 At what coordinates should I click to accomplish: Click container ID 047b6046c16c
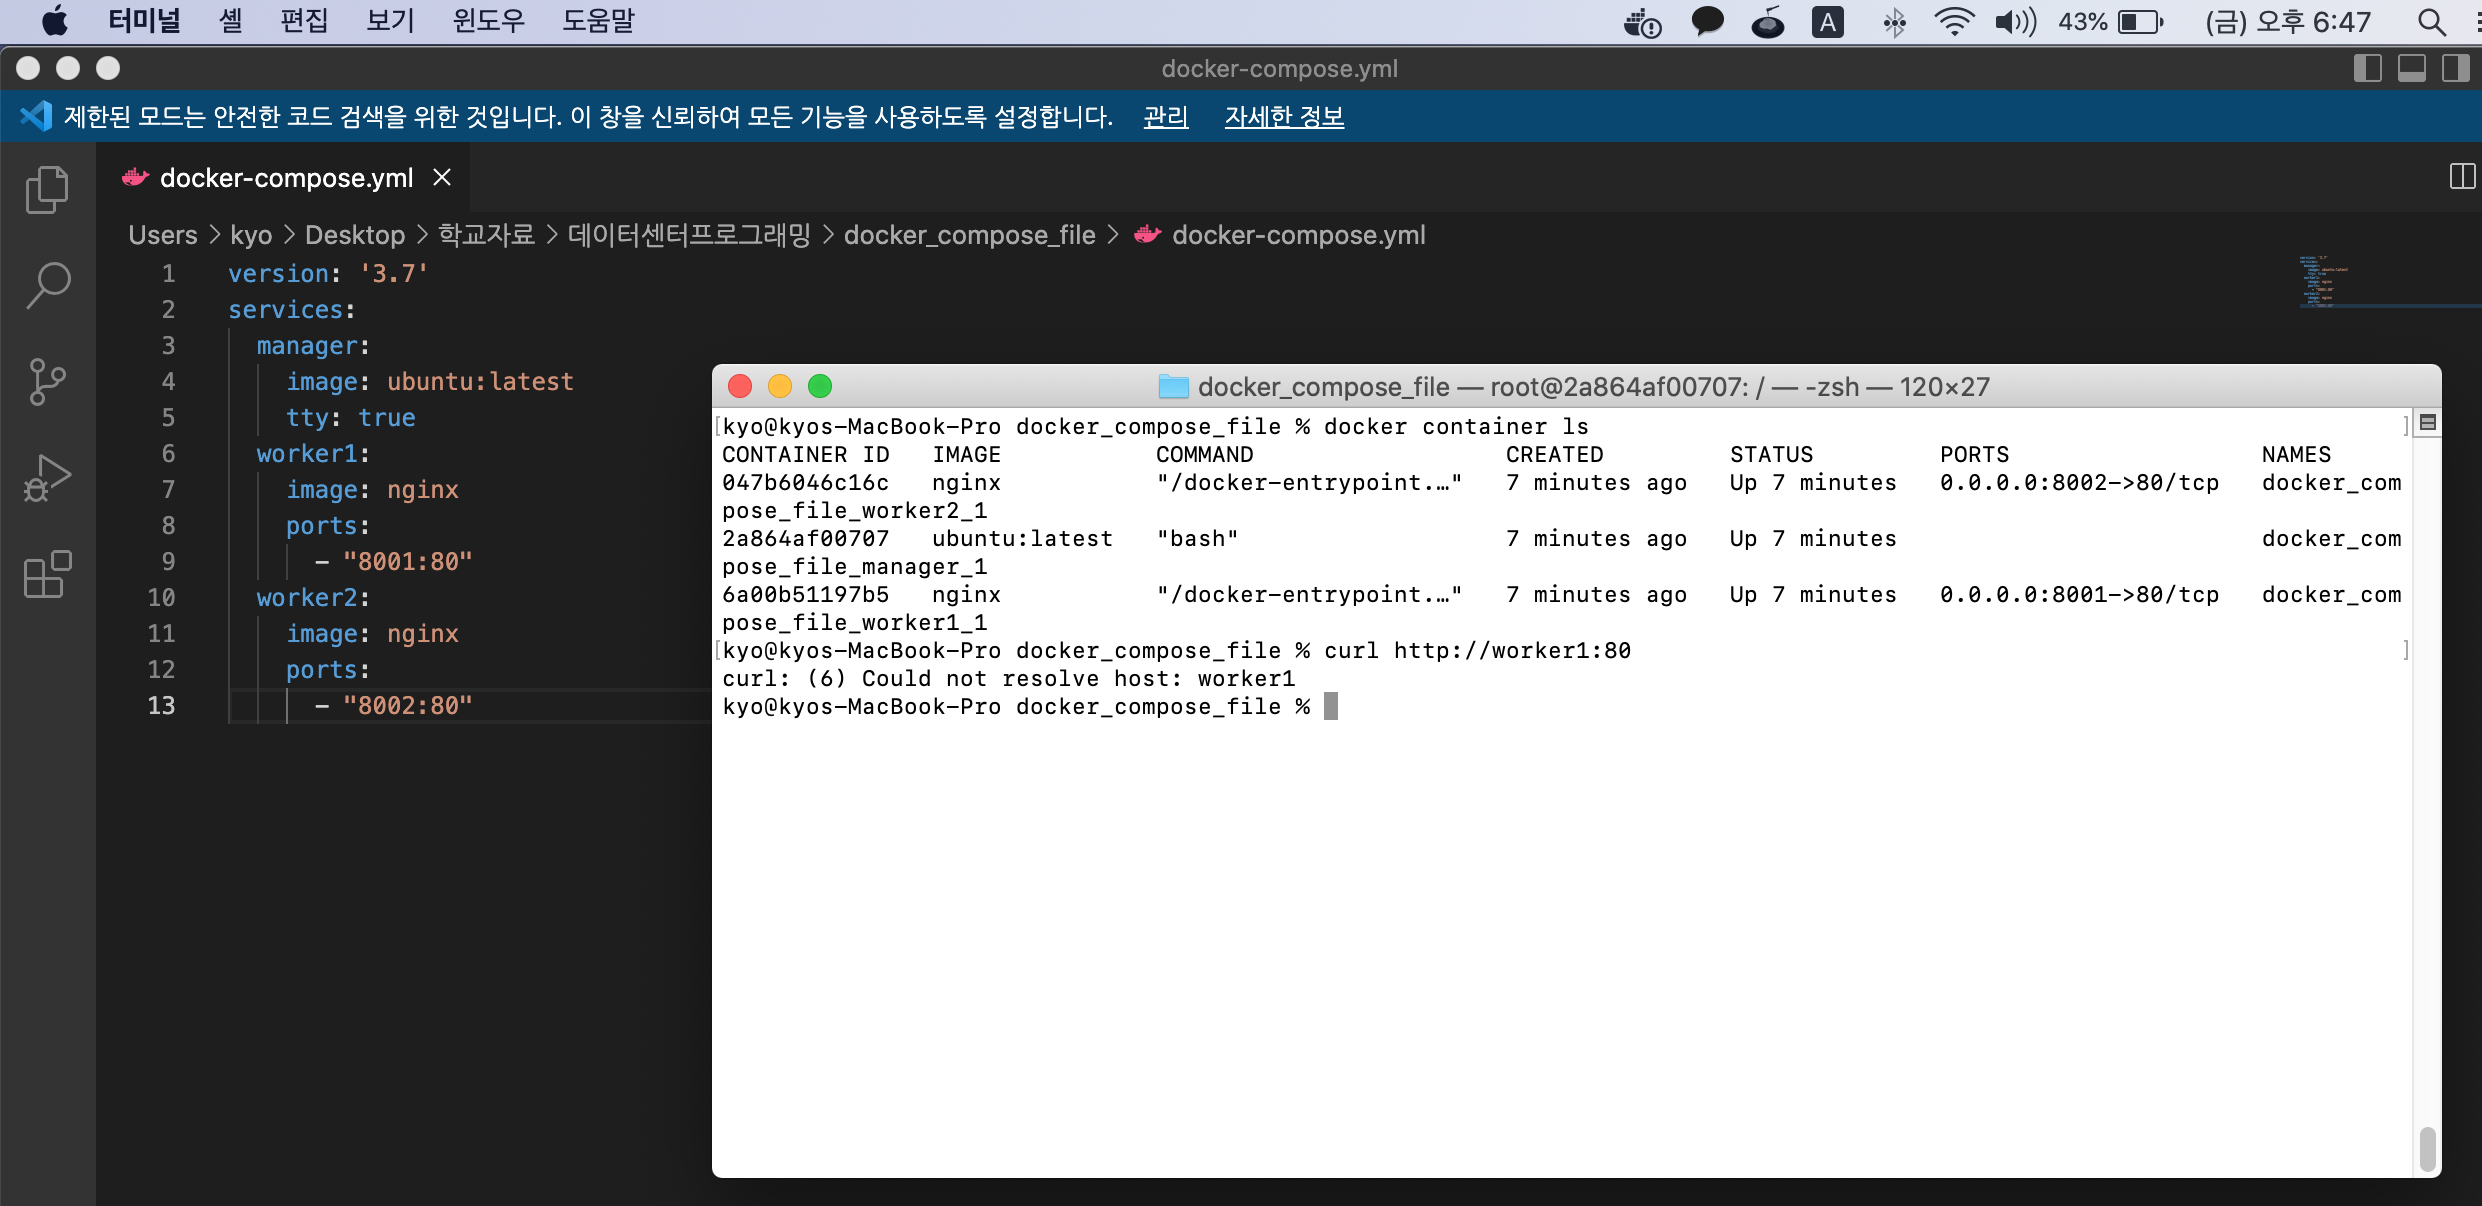pyautogui.click(x=805, y=483)
